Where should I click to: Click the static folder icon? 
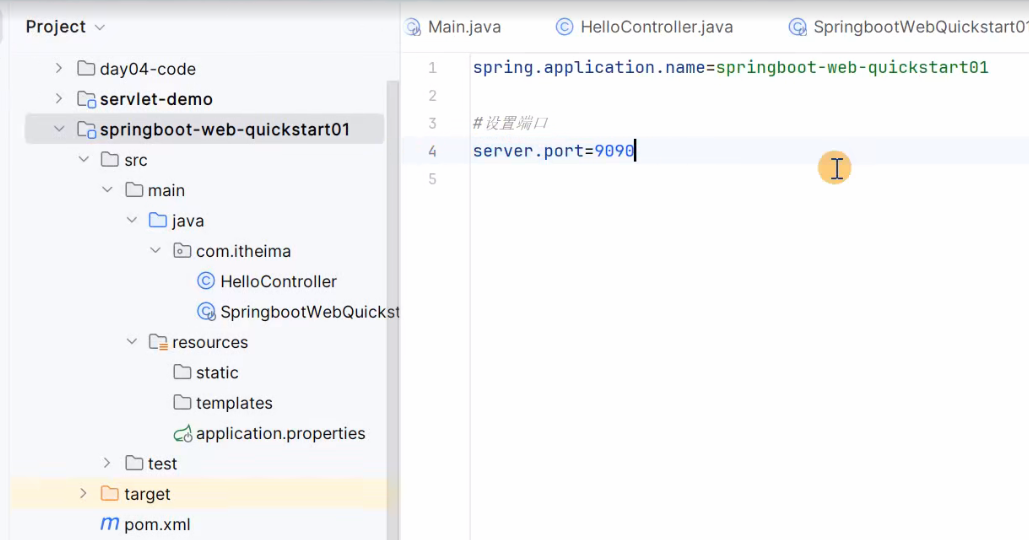pyautogui.click(x=182, y=372)
